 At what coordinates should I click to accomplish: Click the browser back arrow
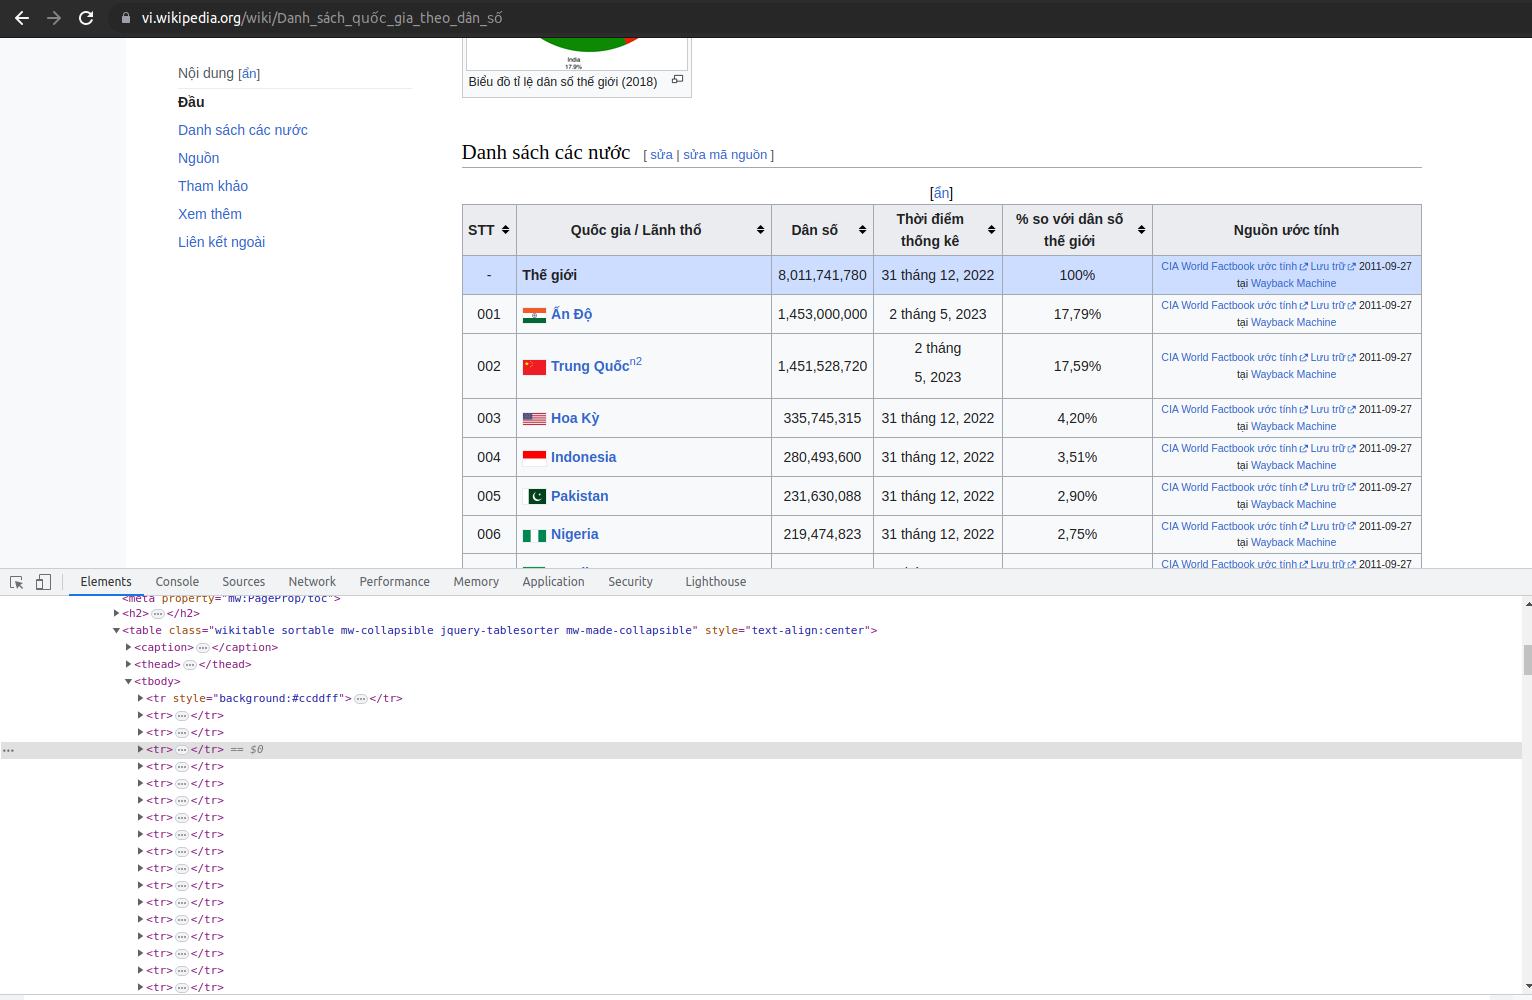[x=22, y=18]
